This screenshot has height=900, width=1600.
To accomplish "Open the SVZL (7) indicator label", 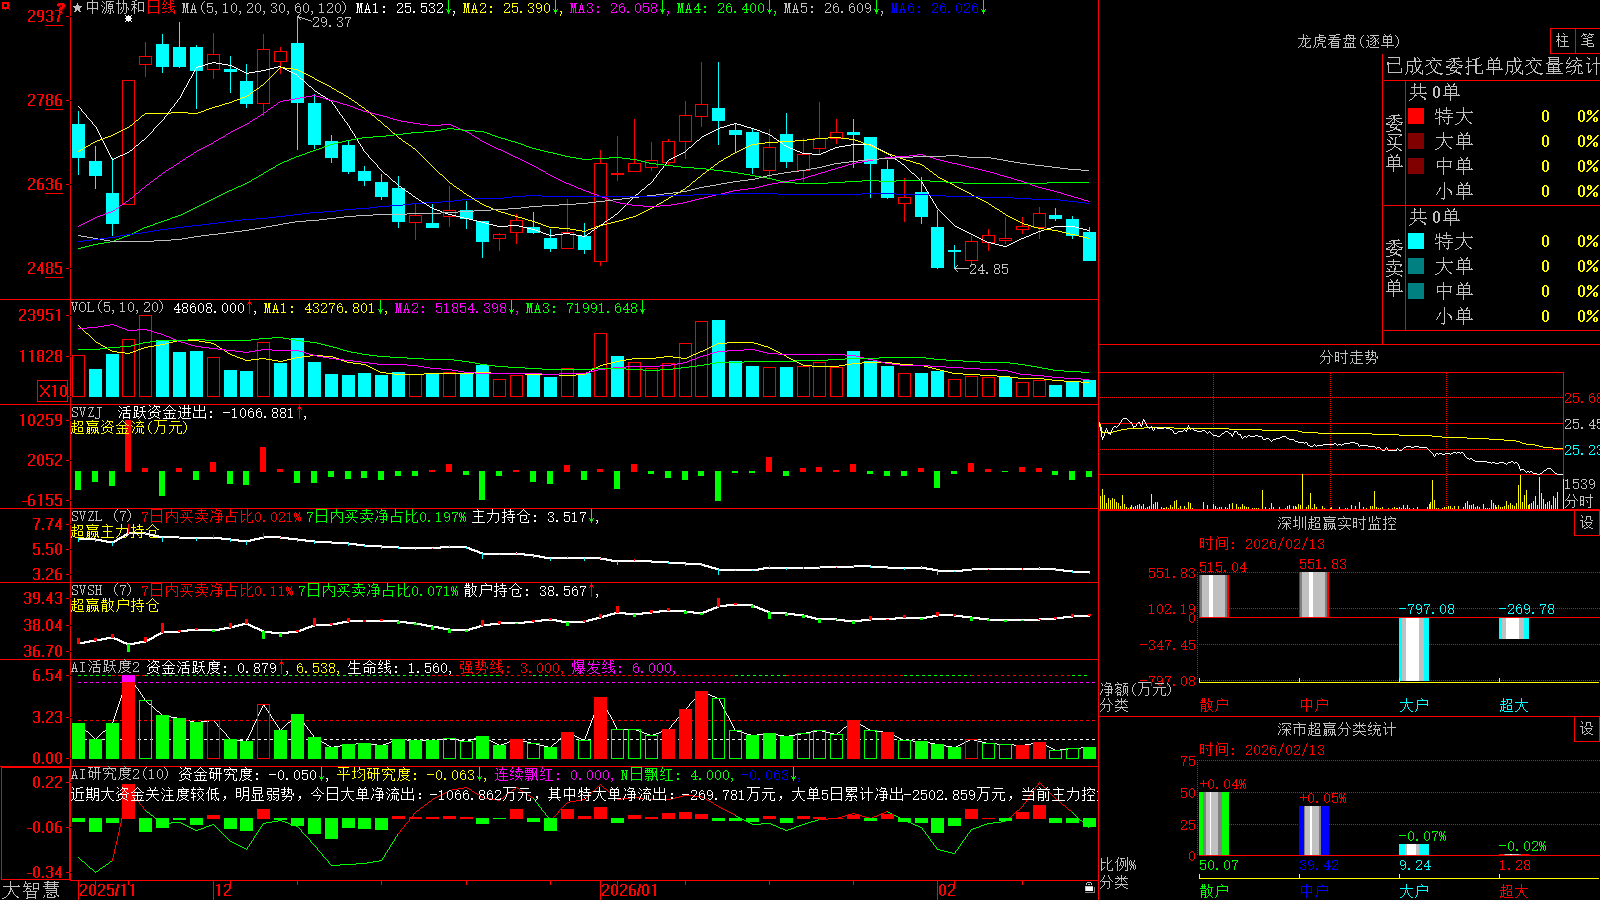I will click(101, 517).
